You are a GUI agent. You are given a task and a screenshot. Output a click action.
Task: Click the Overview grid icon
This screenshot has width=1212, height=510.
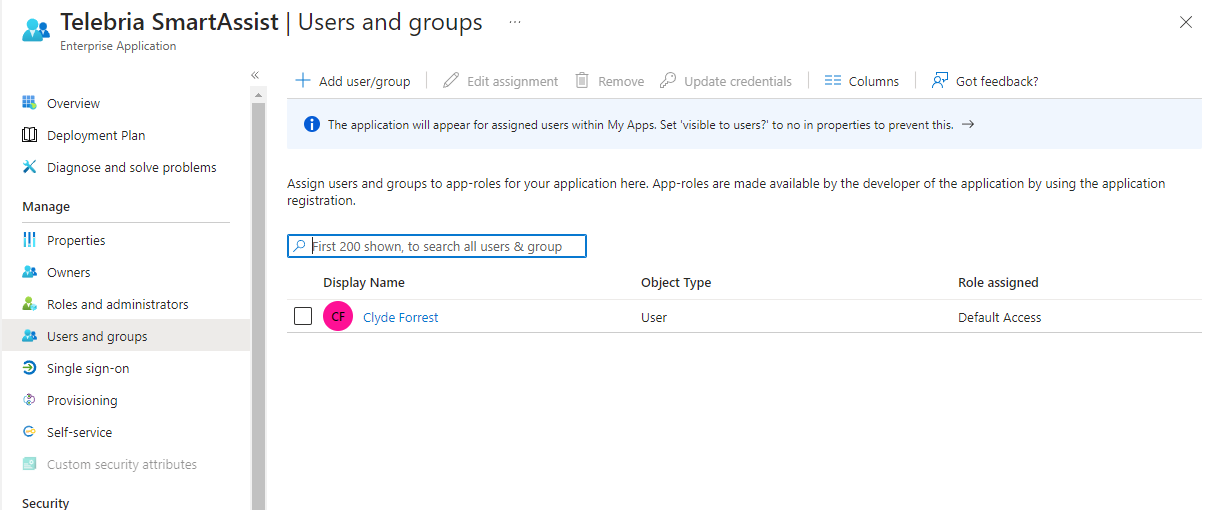[x=29, y=103]
